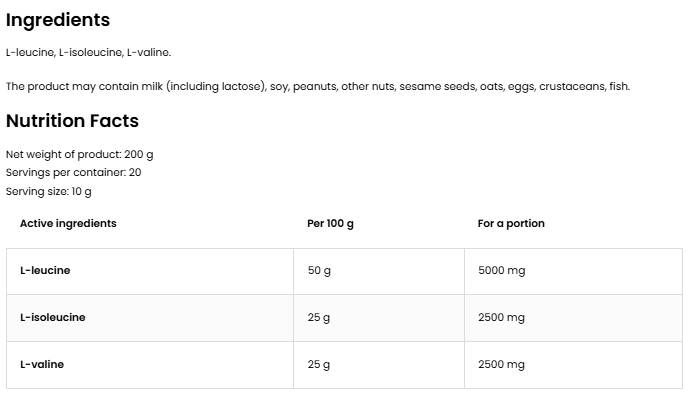Select the L-isoleucine table row label
The height and width of the screenshot is (400, 692).
pyautogui.click(x=52, y=318)
